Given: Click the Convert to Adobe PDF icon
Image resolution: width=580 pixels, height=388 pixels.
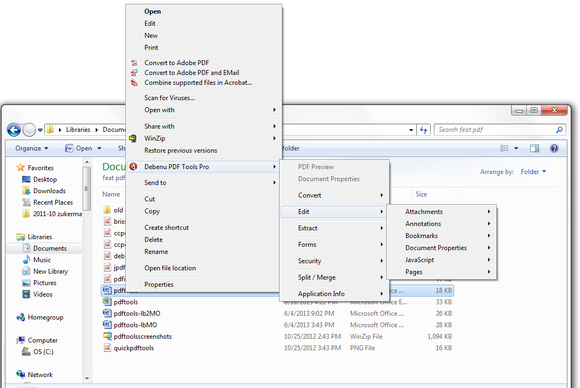Looking at the screenshot, I should [x=134, y=63].
